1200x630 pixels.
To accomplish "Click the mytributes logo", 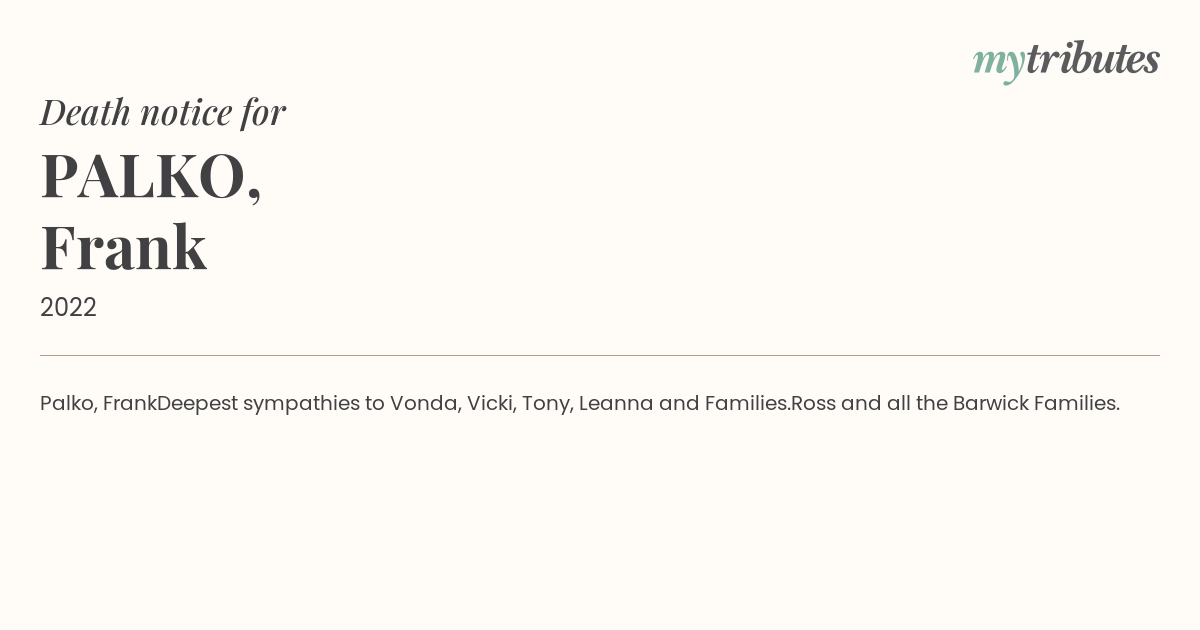I will point(1066,60).
